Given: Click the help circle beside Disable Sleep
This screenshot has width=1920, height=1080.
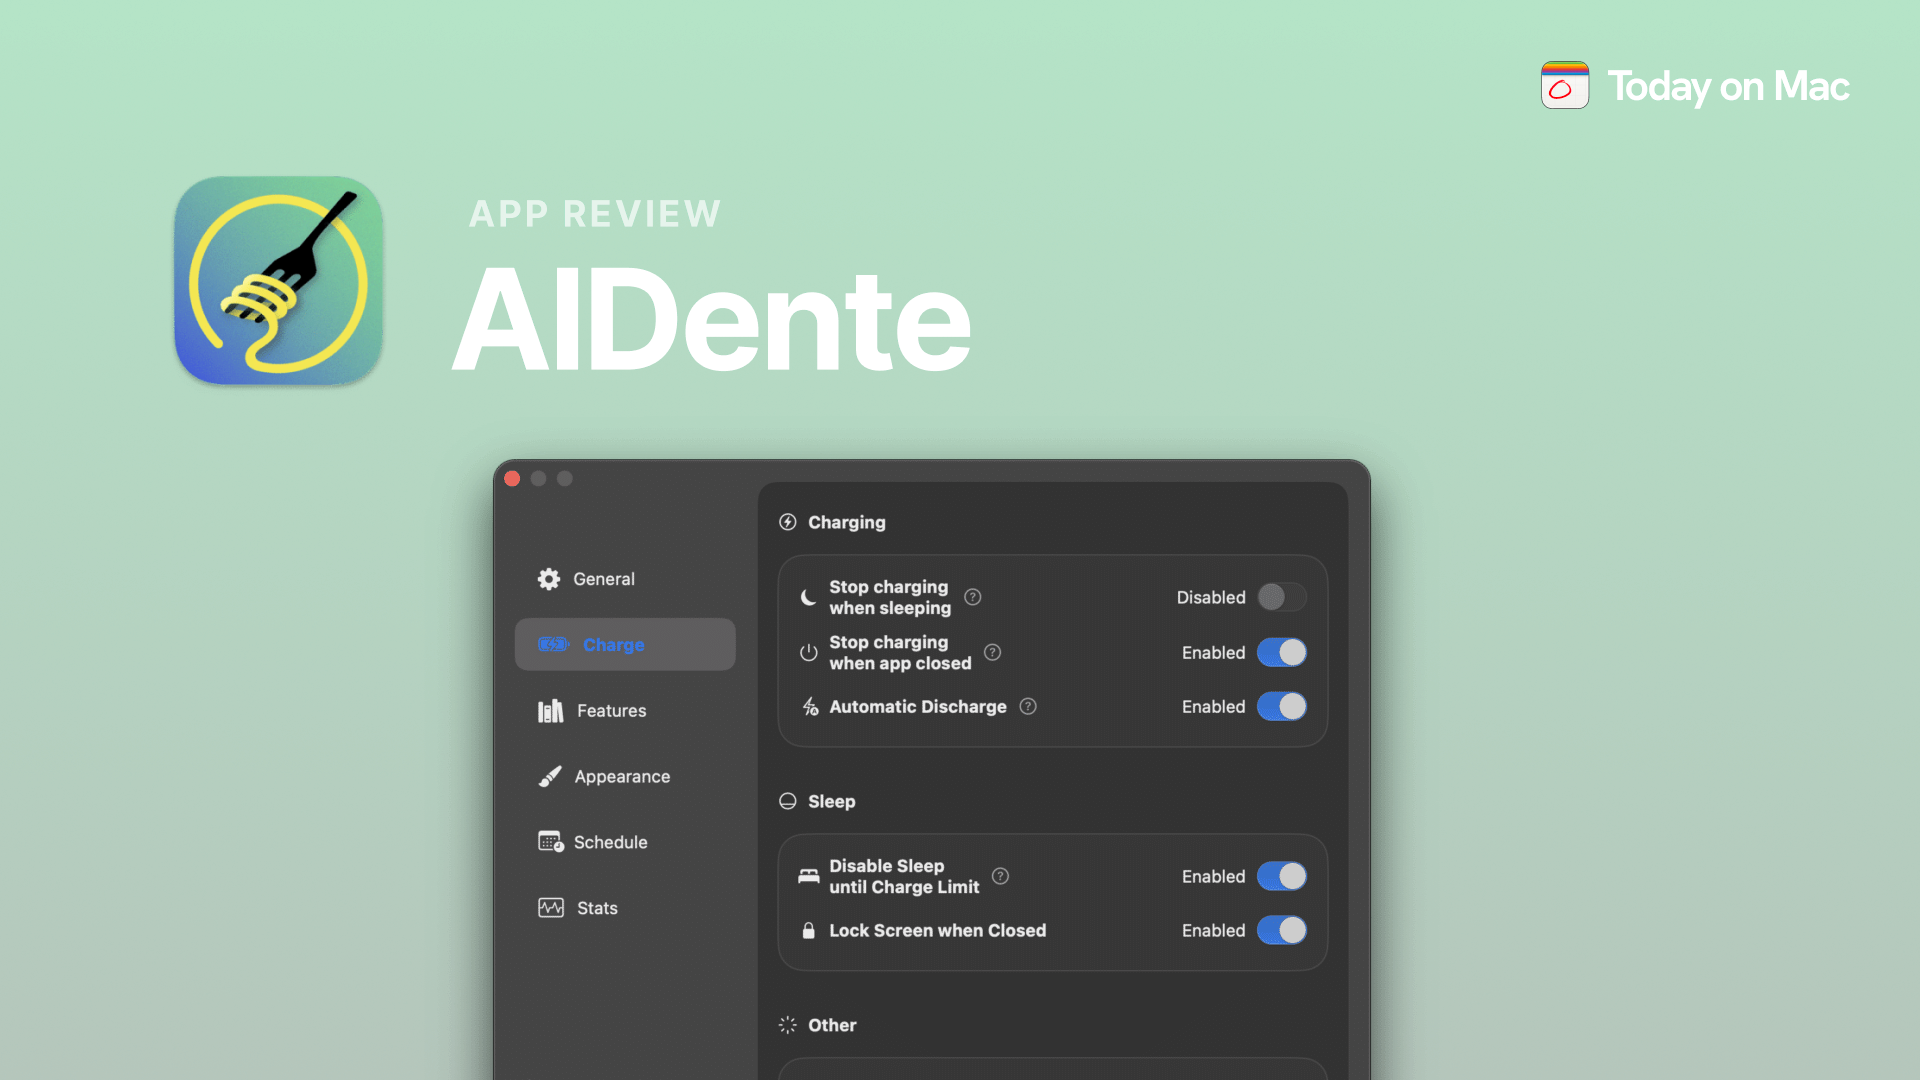Looking at the screenshot, I should [1001, 876].
